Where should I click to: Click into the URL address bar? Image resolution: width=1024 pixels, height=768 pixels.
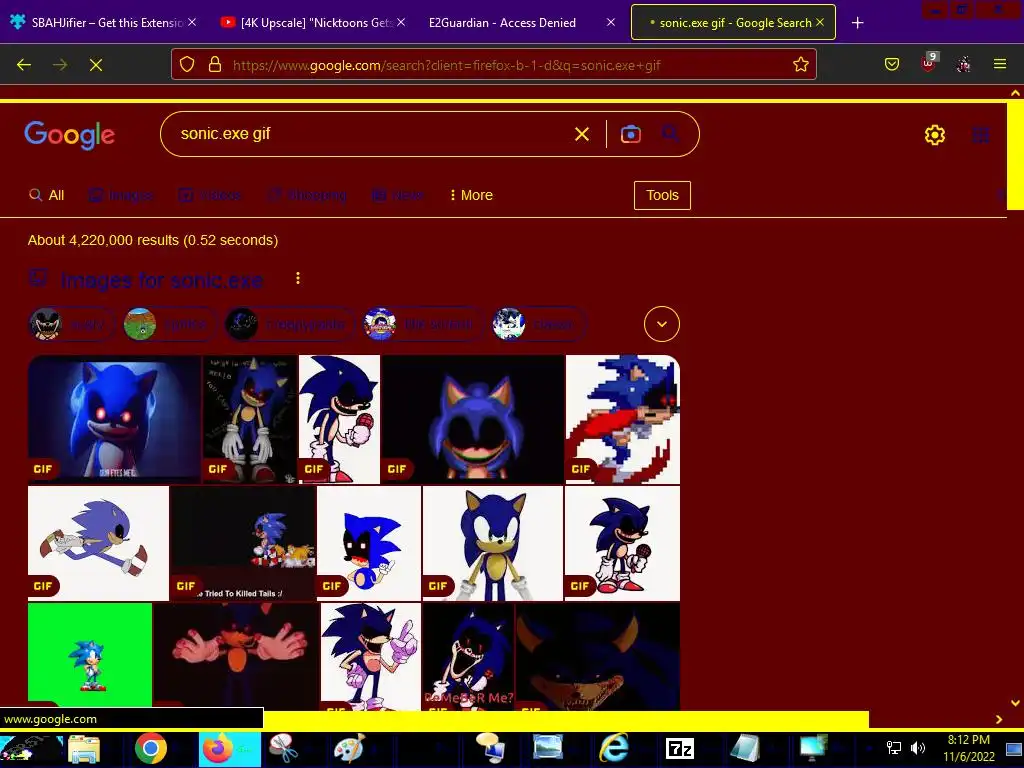(x=494, y=64)
